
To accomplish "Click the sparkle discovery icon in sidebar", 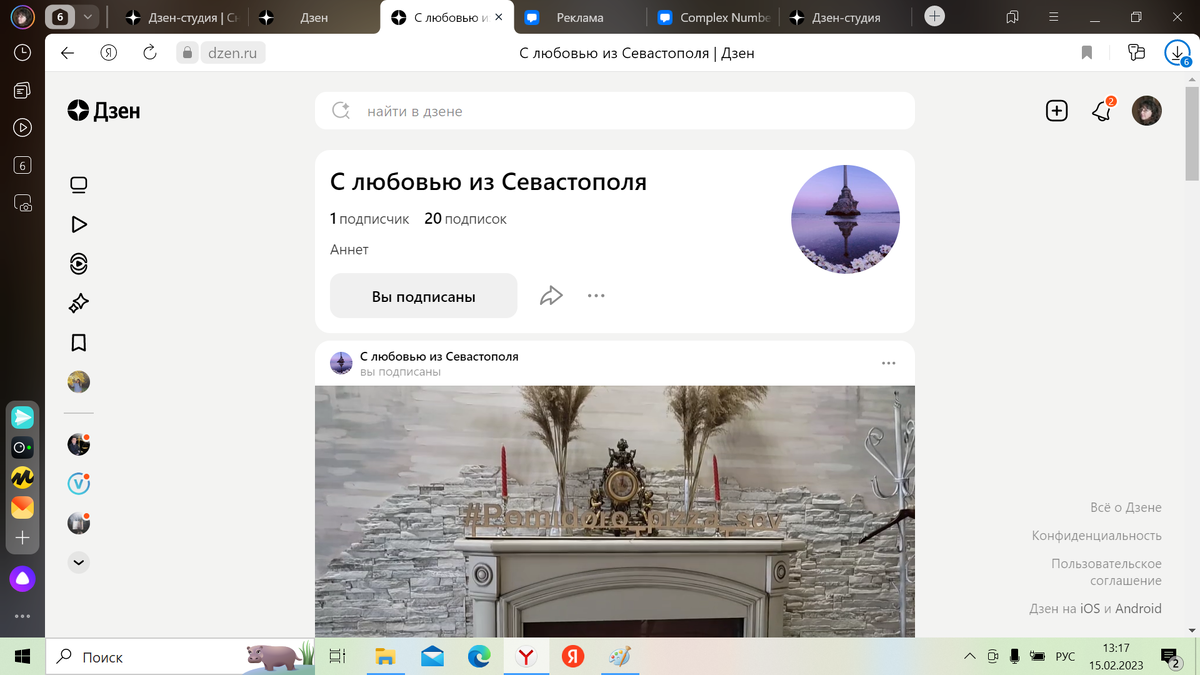I will pos(77,302).
